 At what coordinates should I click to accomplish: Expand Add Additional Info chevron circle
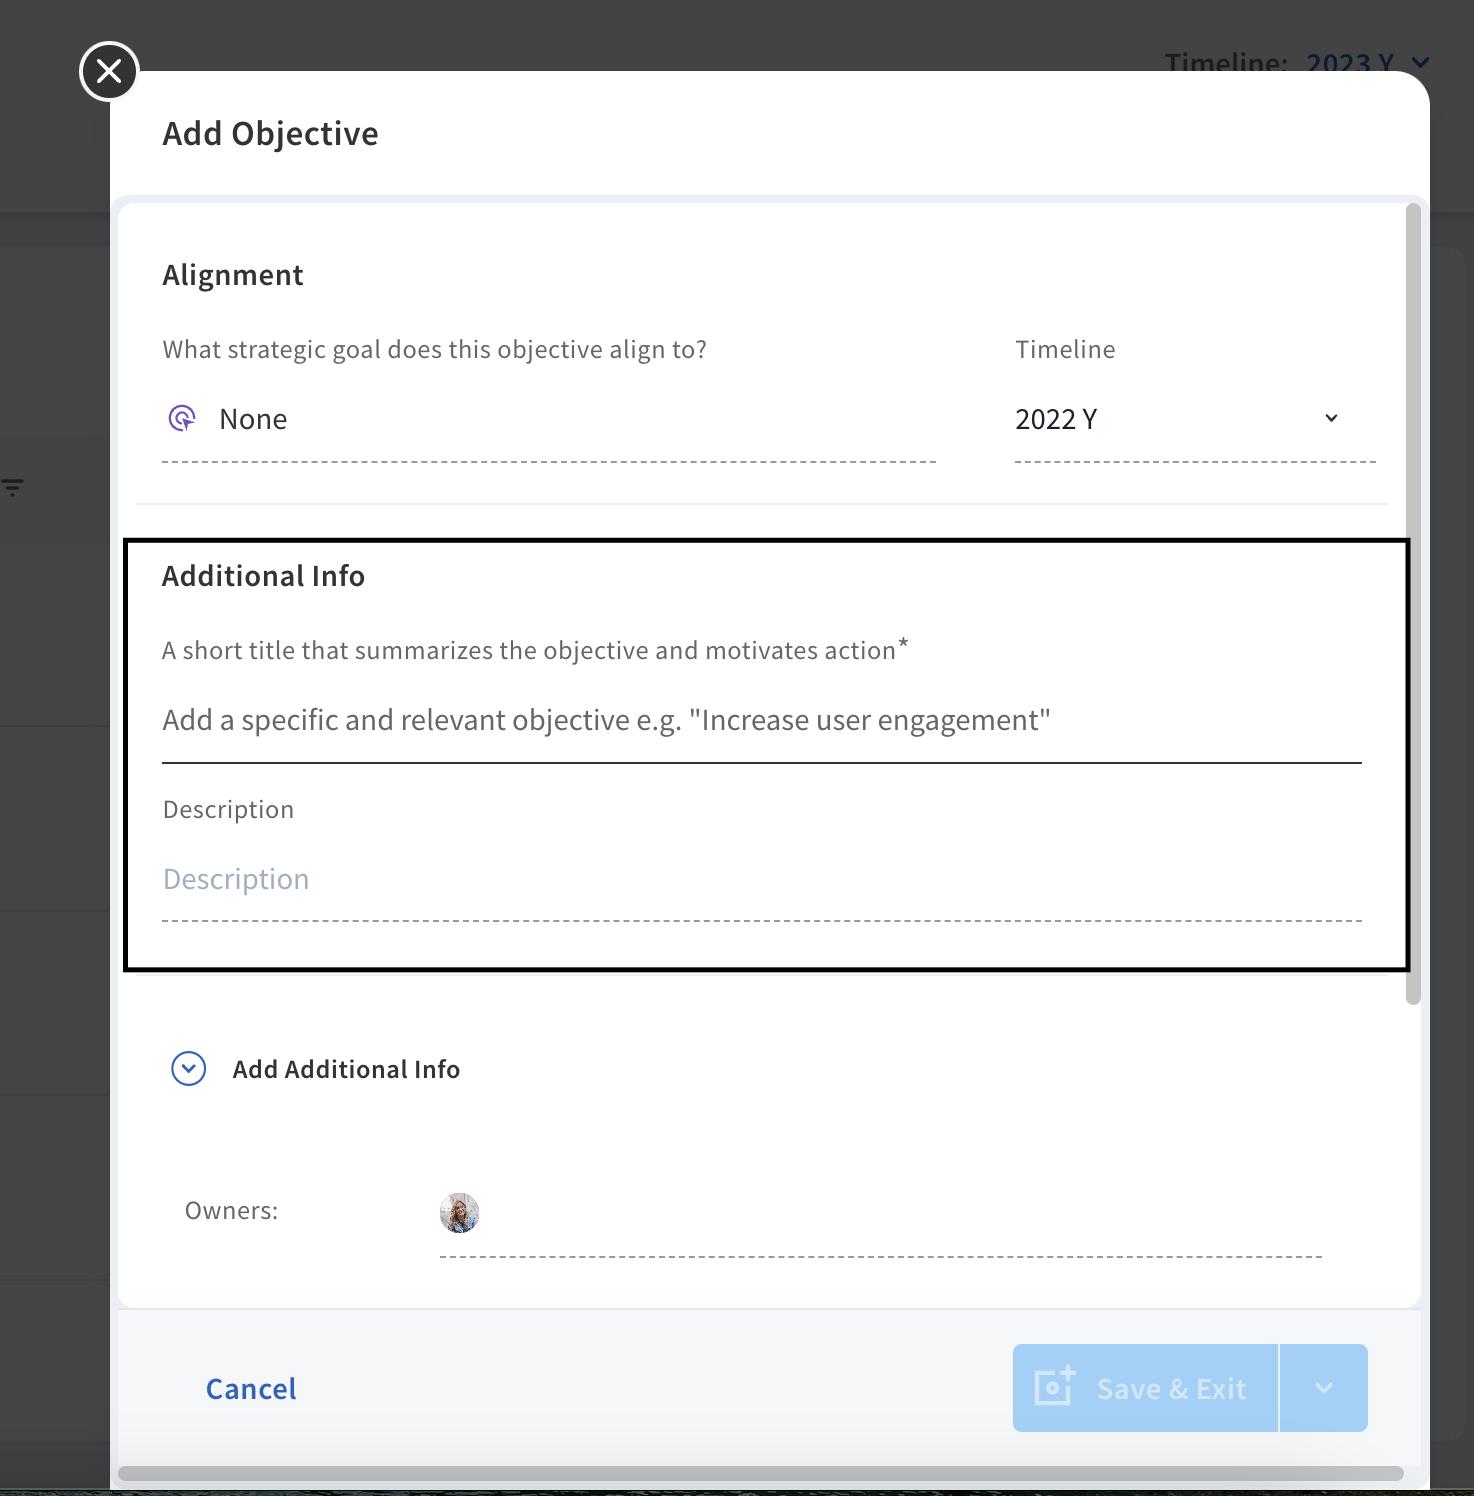[189, 1069]
